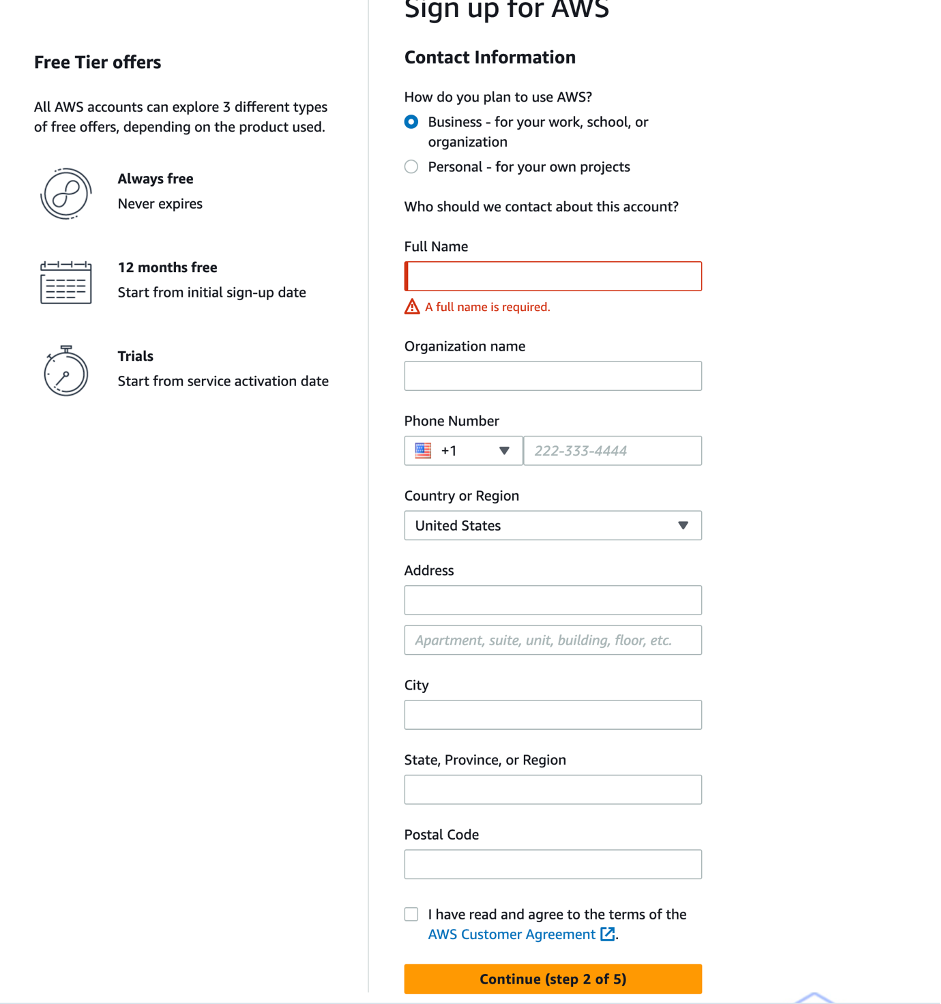
Task: Click the phone number input field
Action: (612, 451)
